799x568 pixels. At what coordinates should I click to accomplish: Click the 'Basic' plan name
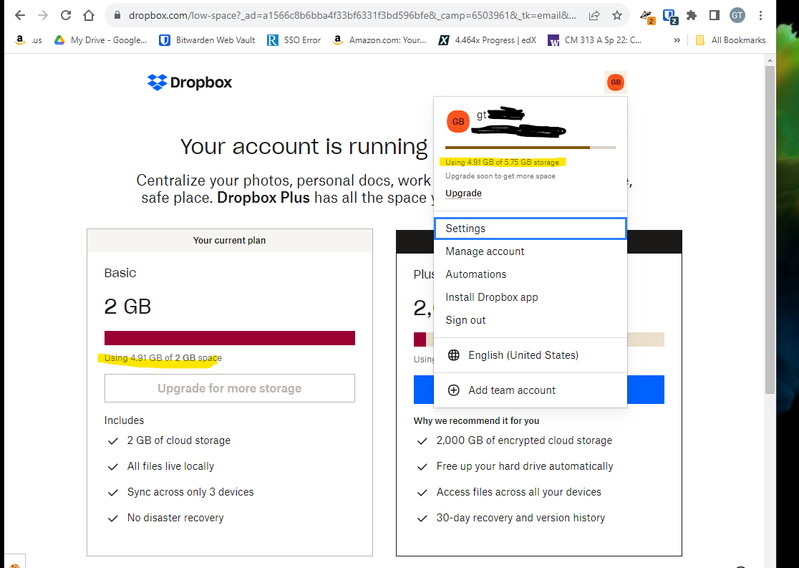(x=120, y=273)
